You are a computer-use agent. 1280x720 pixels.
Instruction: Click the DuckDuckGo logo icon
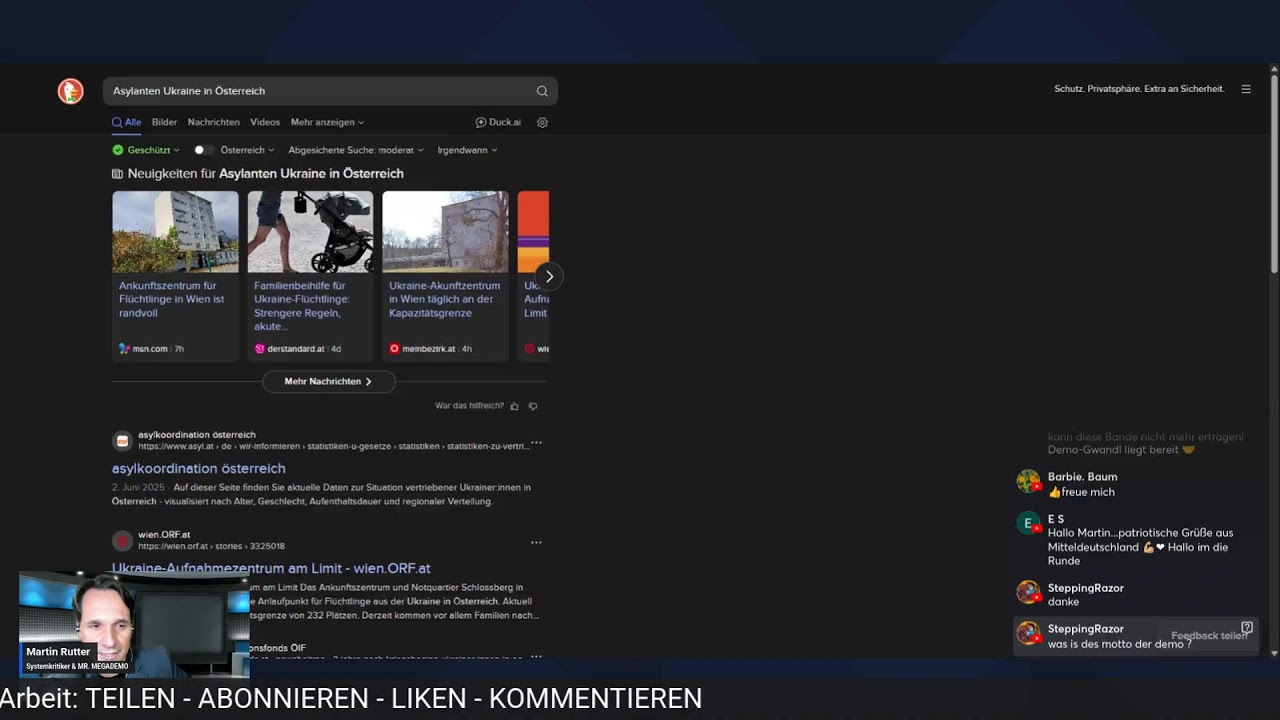tap(70, 91)
